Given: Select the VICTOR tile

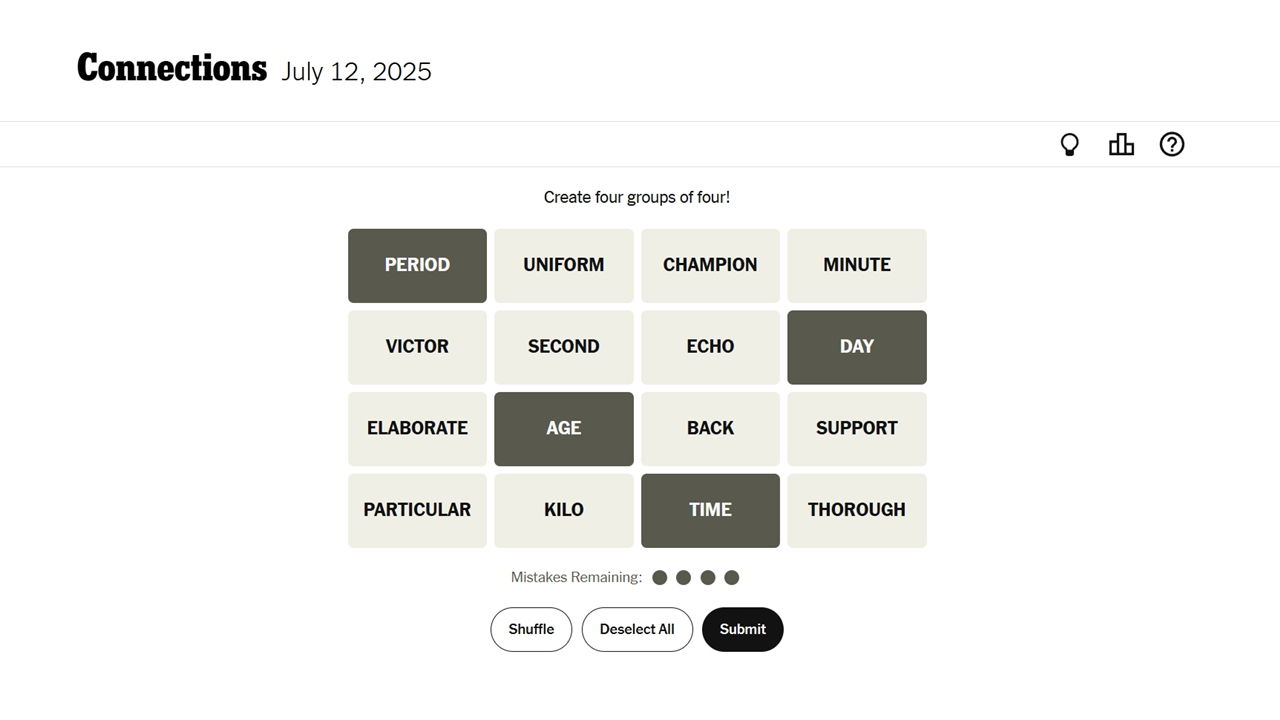Looking at the screenshot, I should [x=417, y=347].
